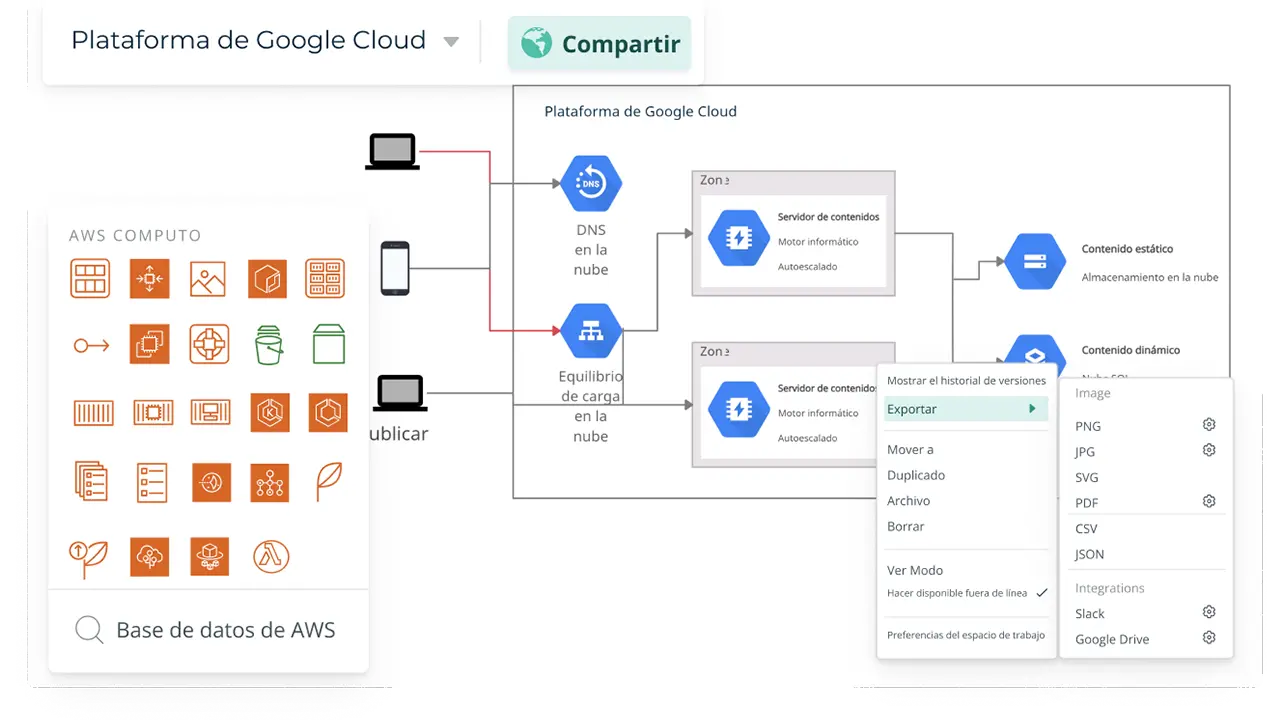This screenshot has height=720, width=1280.
Task: Select Archivo menu entry
Action: tap(908, 501)
